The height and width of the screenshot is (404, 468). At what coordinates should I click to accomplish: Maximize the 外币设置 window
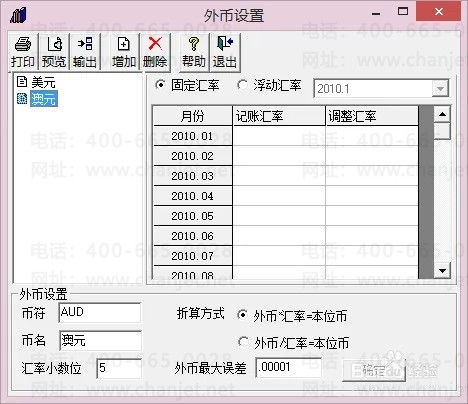[x=403, y=12]
